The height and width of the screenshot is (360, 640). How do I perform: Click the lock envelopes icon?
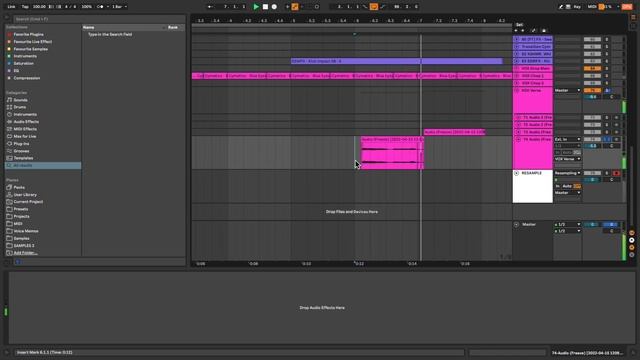point(544,30)
